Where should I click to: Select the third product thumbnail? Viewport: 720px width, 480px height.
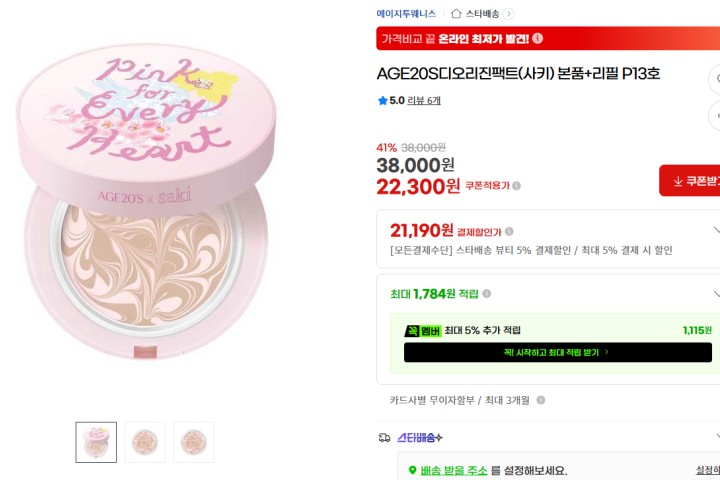click(194, 442)
